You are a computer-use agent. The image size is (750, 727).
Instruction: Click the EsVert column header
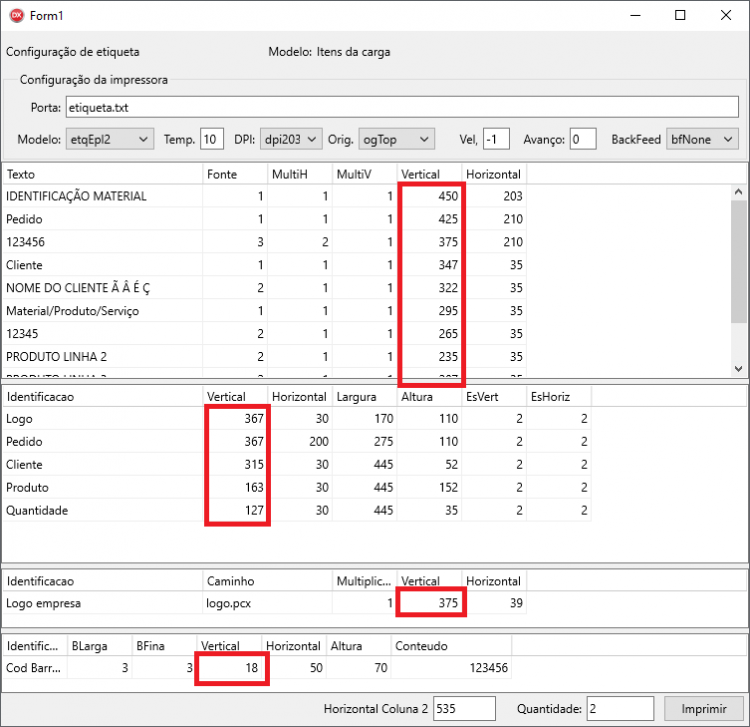494,397
